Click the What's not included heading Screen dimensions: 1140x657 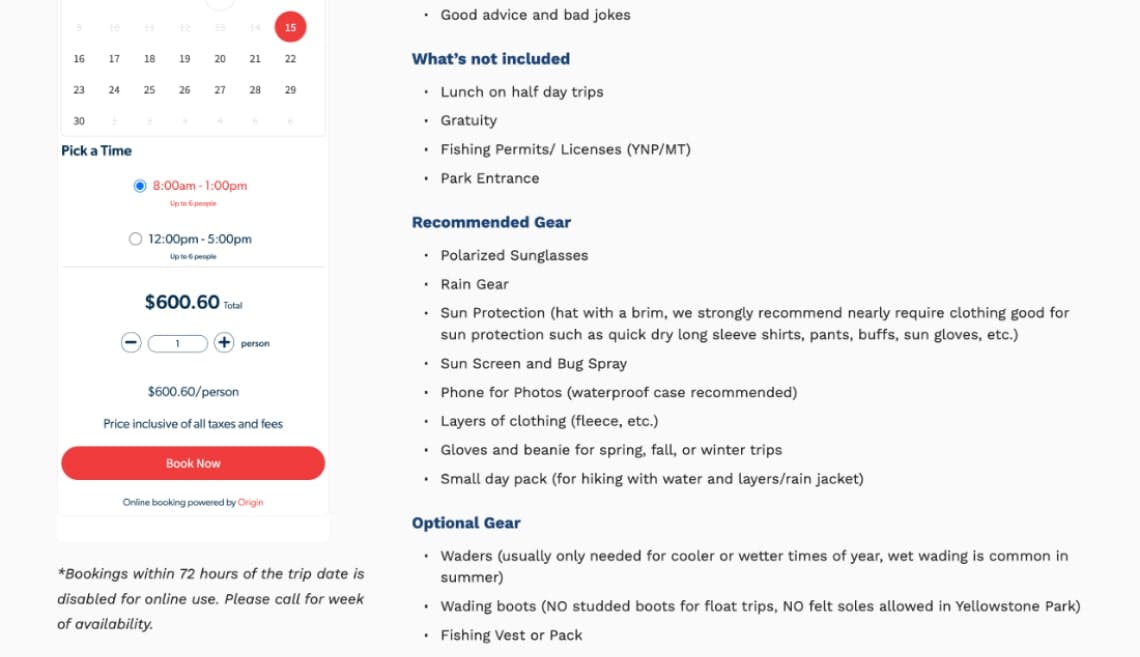(x=490, y=58)
